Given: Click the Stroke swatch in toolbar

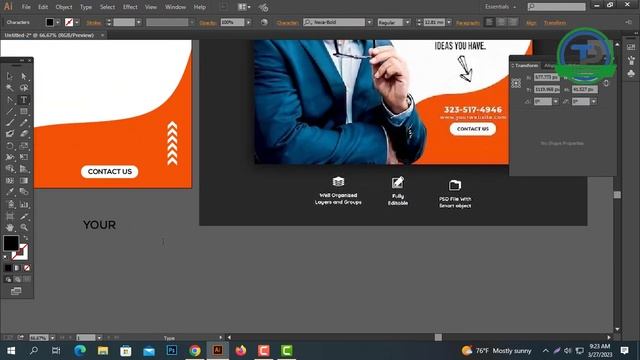Looking at the screenshot, I should point(21,252).
